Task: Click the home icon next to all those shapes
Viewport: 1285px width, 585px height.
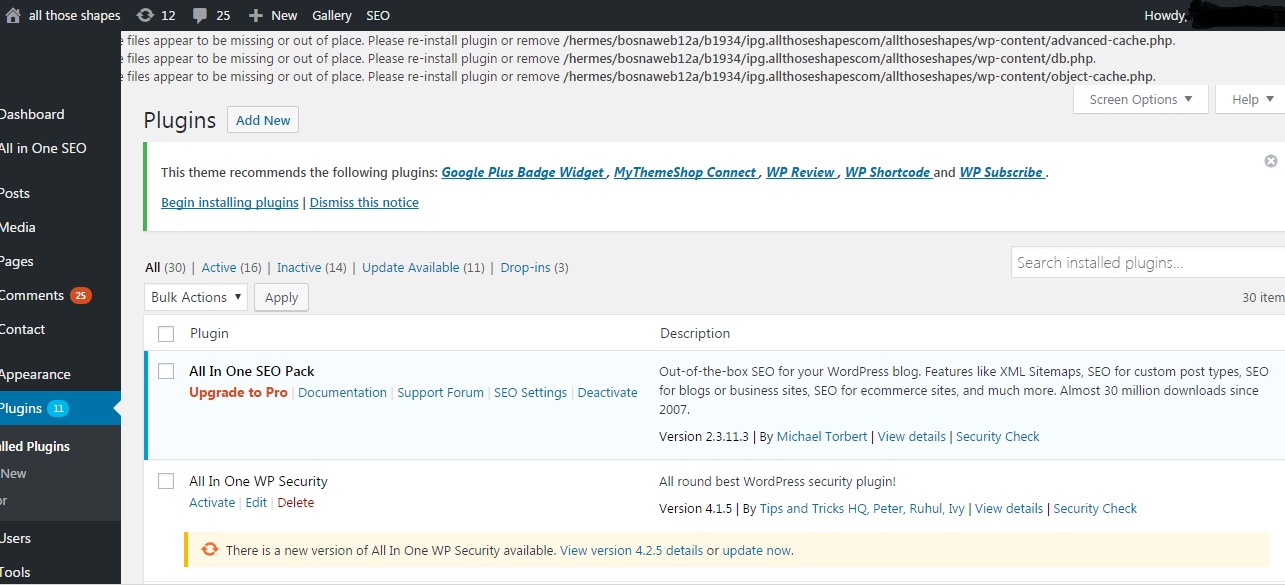Action: 13,15
